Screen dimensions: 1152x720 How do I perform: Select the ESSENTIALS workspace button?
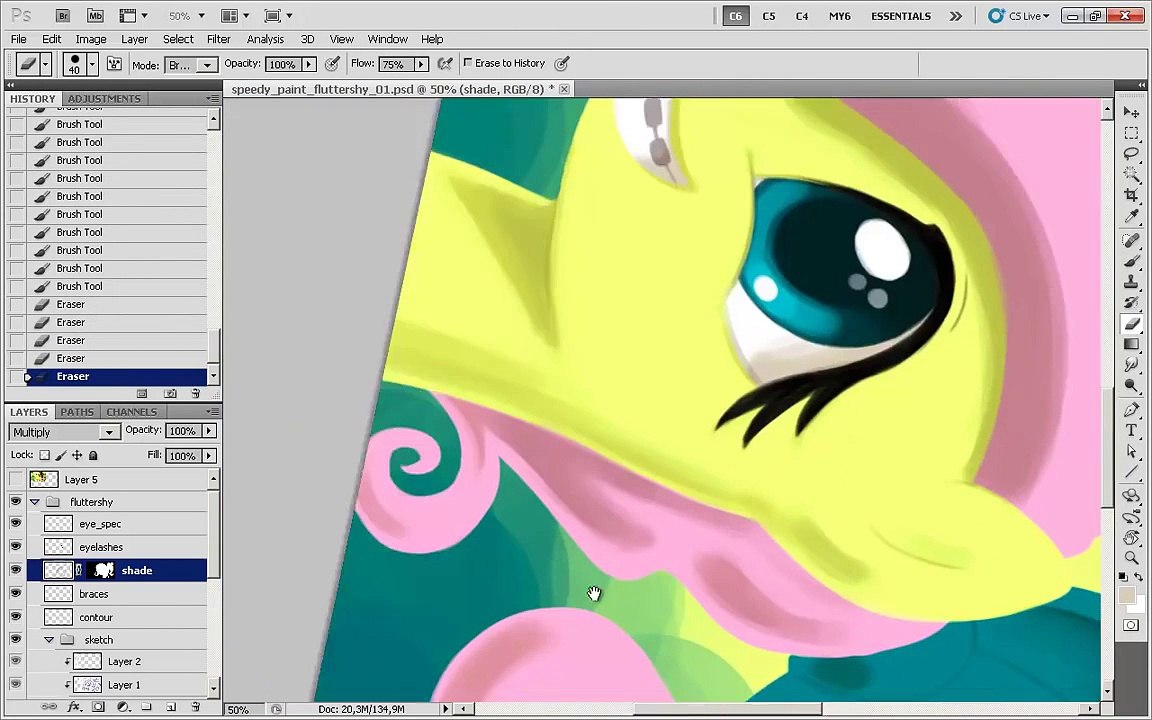pos(901,16)
